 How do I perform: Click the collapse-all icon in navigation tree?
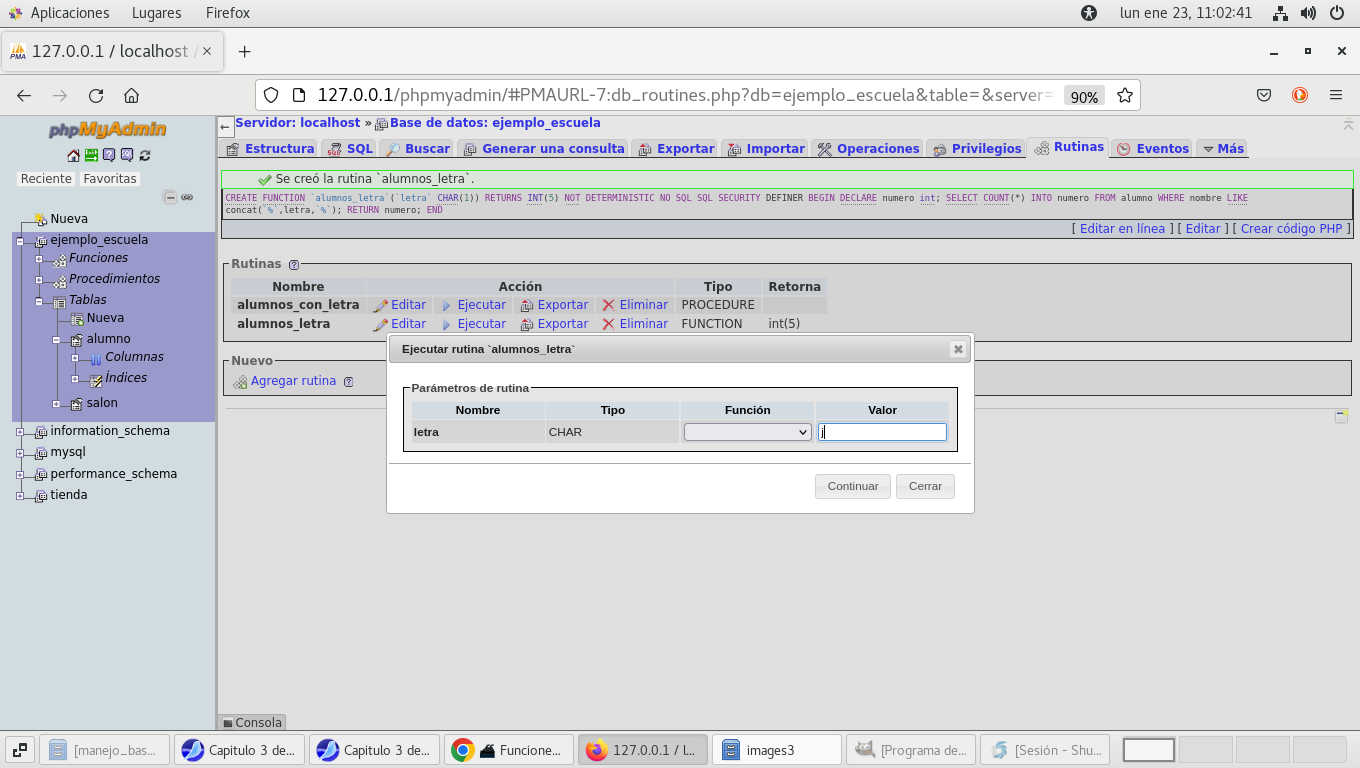(x=170, y=197)
